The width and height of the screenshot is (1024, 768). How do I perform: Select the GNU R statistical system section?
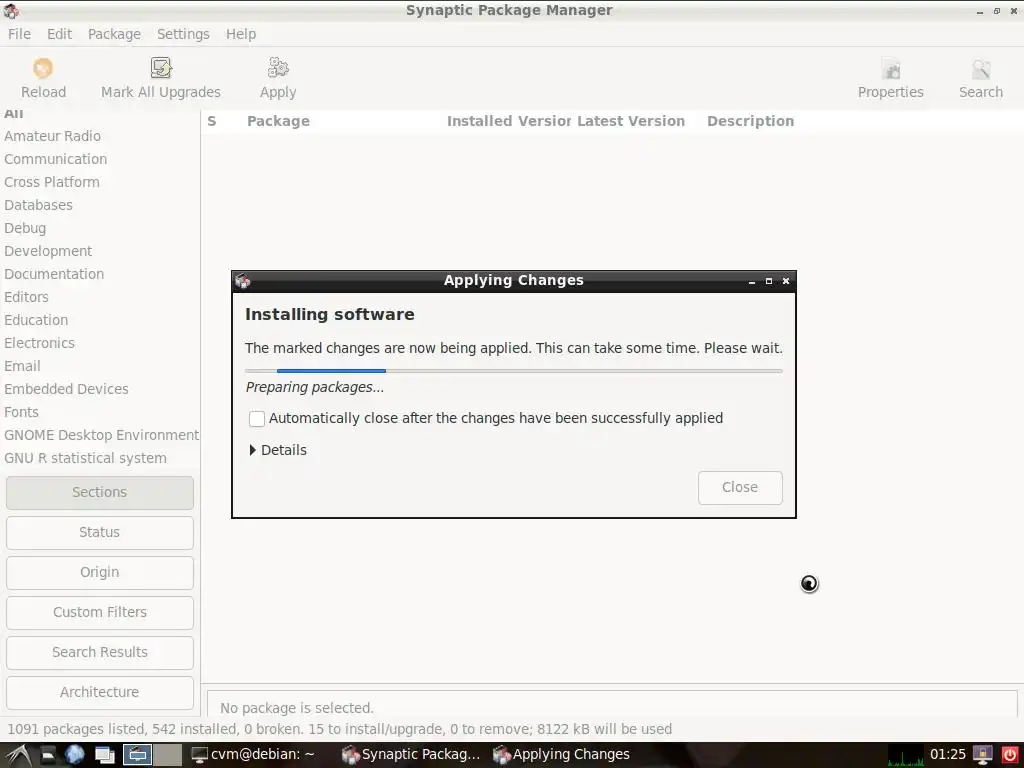[x=85, y=458]
